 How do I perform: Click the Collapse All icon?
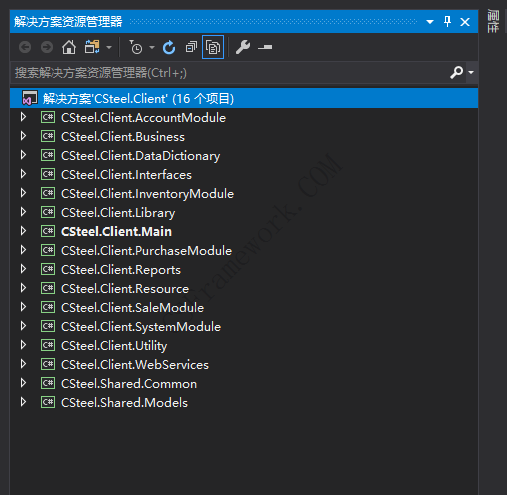tap(191, 47)
